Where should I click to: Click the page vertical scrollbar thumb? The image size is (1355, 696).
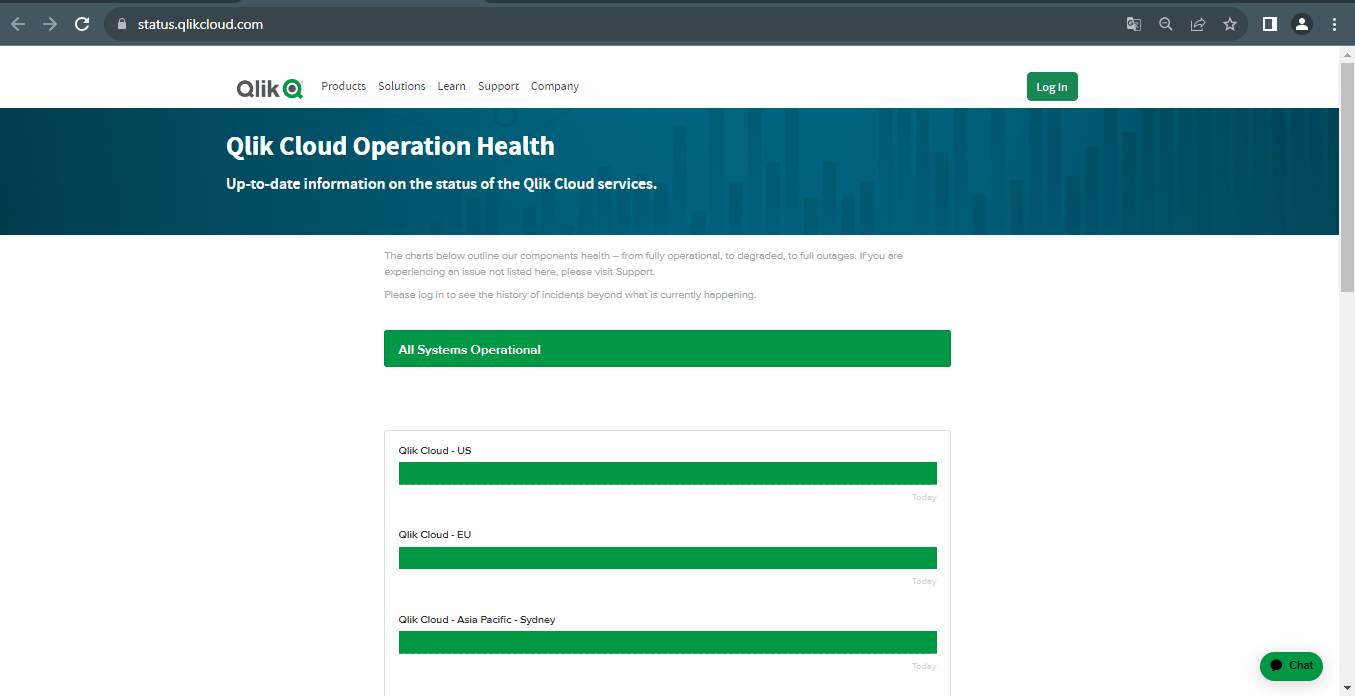coord(1347,177)
